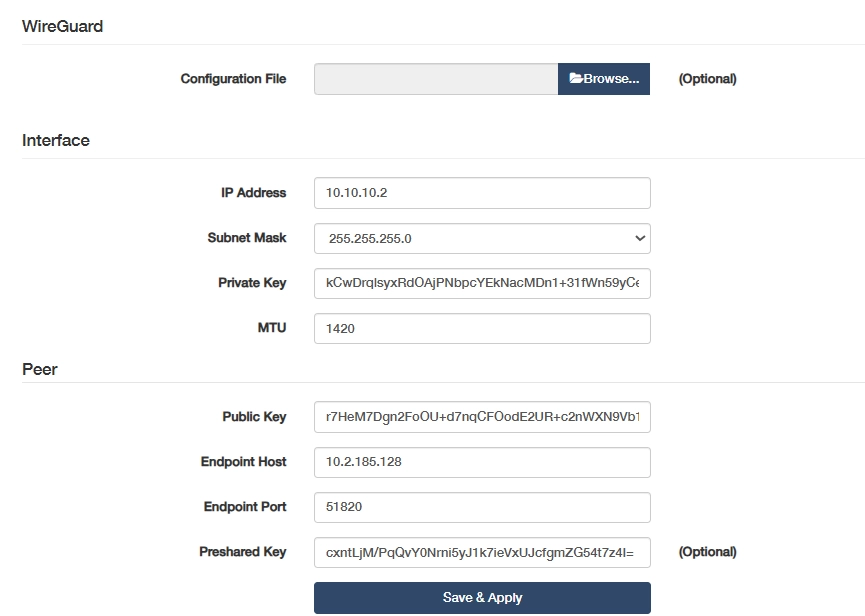
Task: Click the greyed Configuration File path box
Action: 436,79
